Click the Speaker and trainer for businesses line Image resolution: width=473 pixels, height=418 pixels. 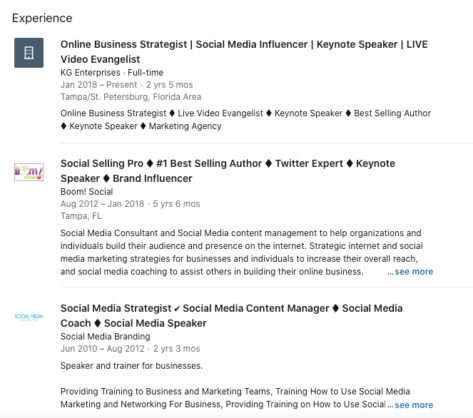click(131, 366)
